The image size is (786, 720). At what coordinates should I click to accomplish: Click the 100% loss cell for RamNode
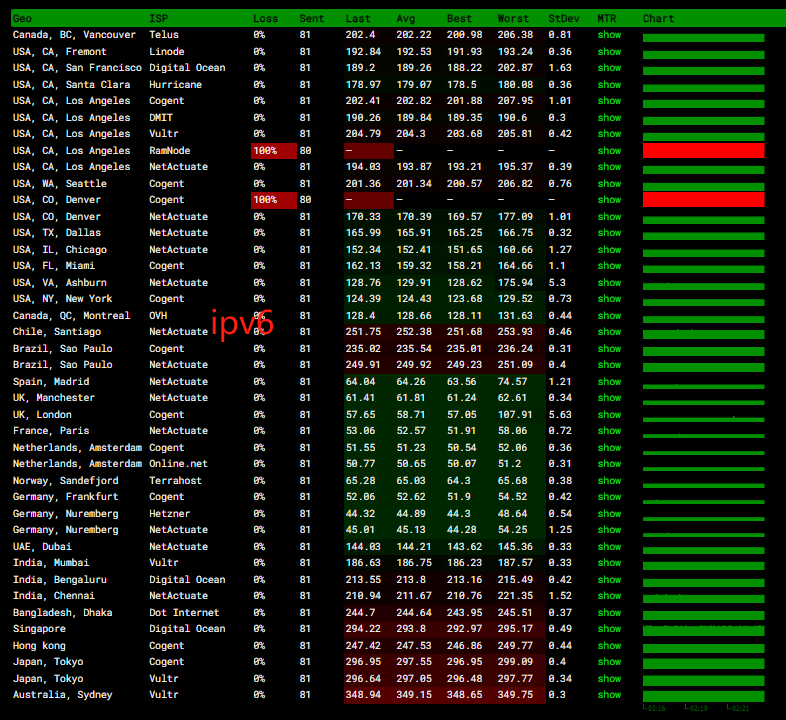tap(274, 150)
